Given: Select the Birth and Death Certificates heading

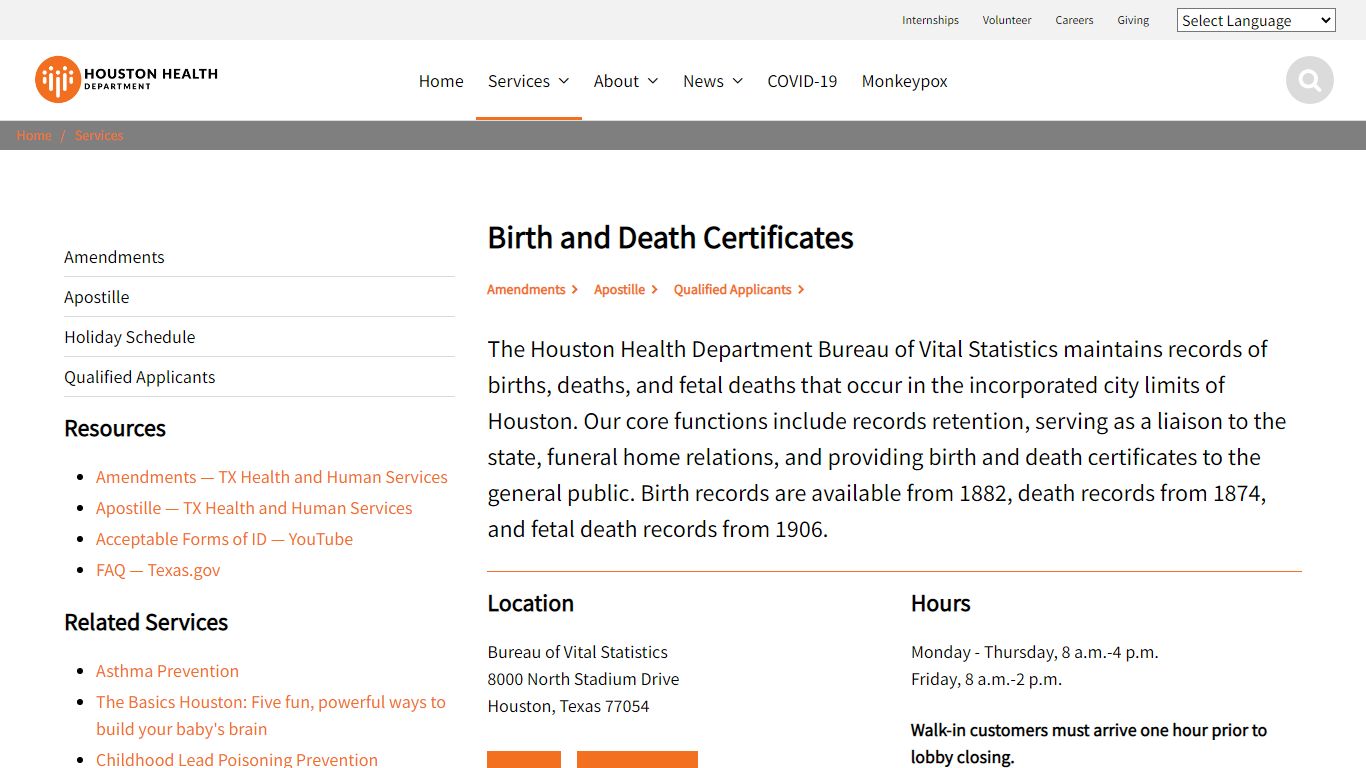Looking at the screenshot, I should (x=670, y=238).
